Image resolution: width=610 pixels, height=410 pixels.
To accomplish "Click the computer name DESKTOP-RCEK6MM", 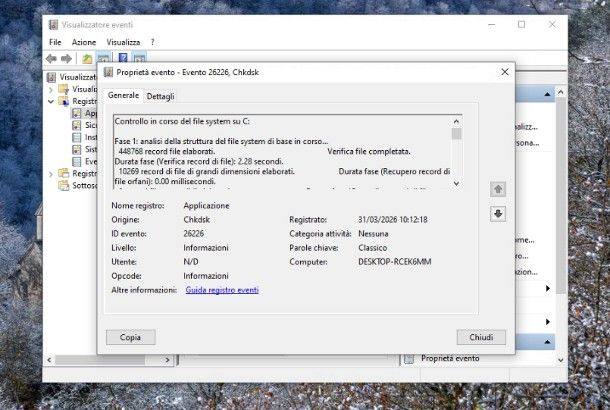I will (x=394, y=262).
